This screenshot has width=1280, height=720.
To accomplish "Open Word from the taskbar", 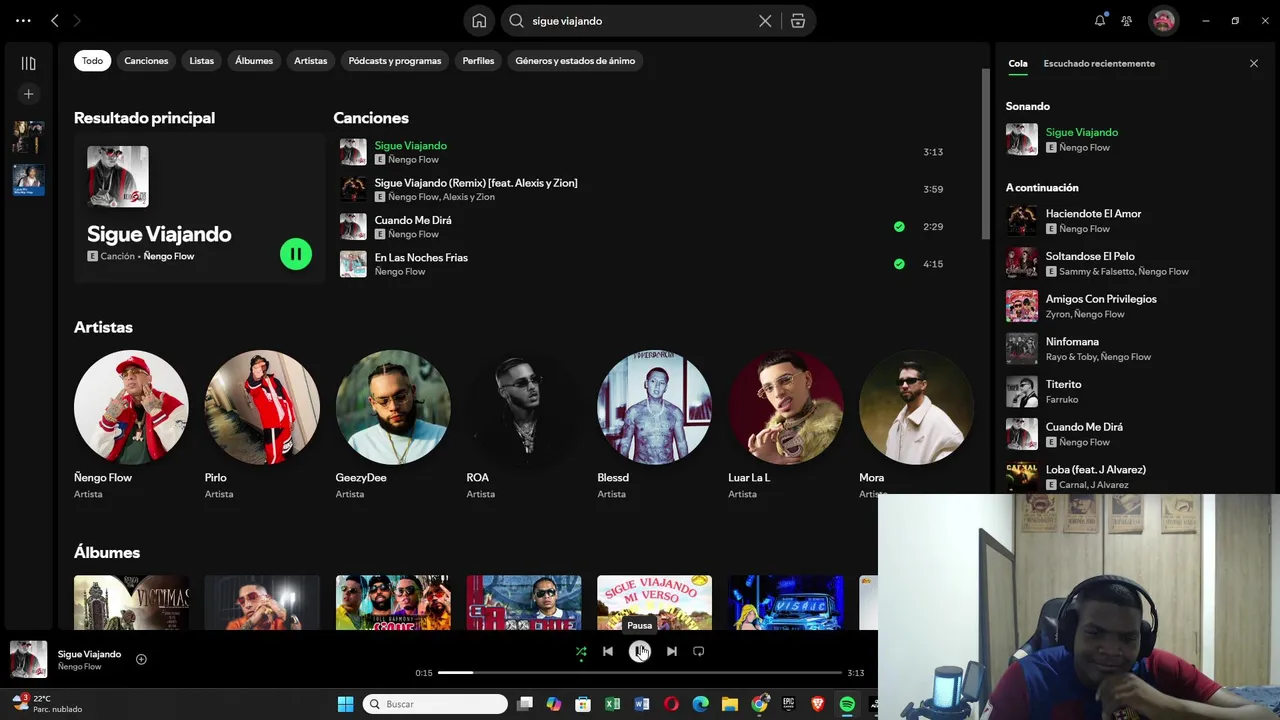I will pos(642,704).
